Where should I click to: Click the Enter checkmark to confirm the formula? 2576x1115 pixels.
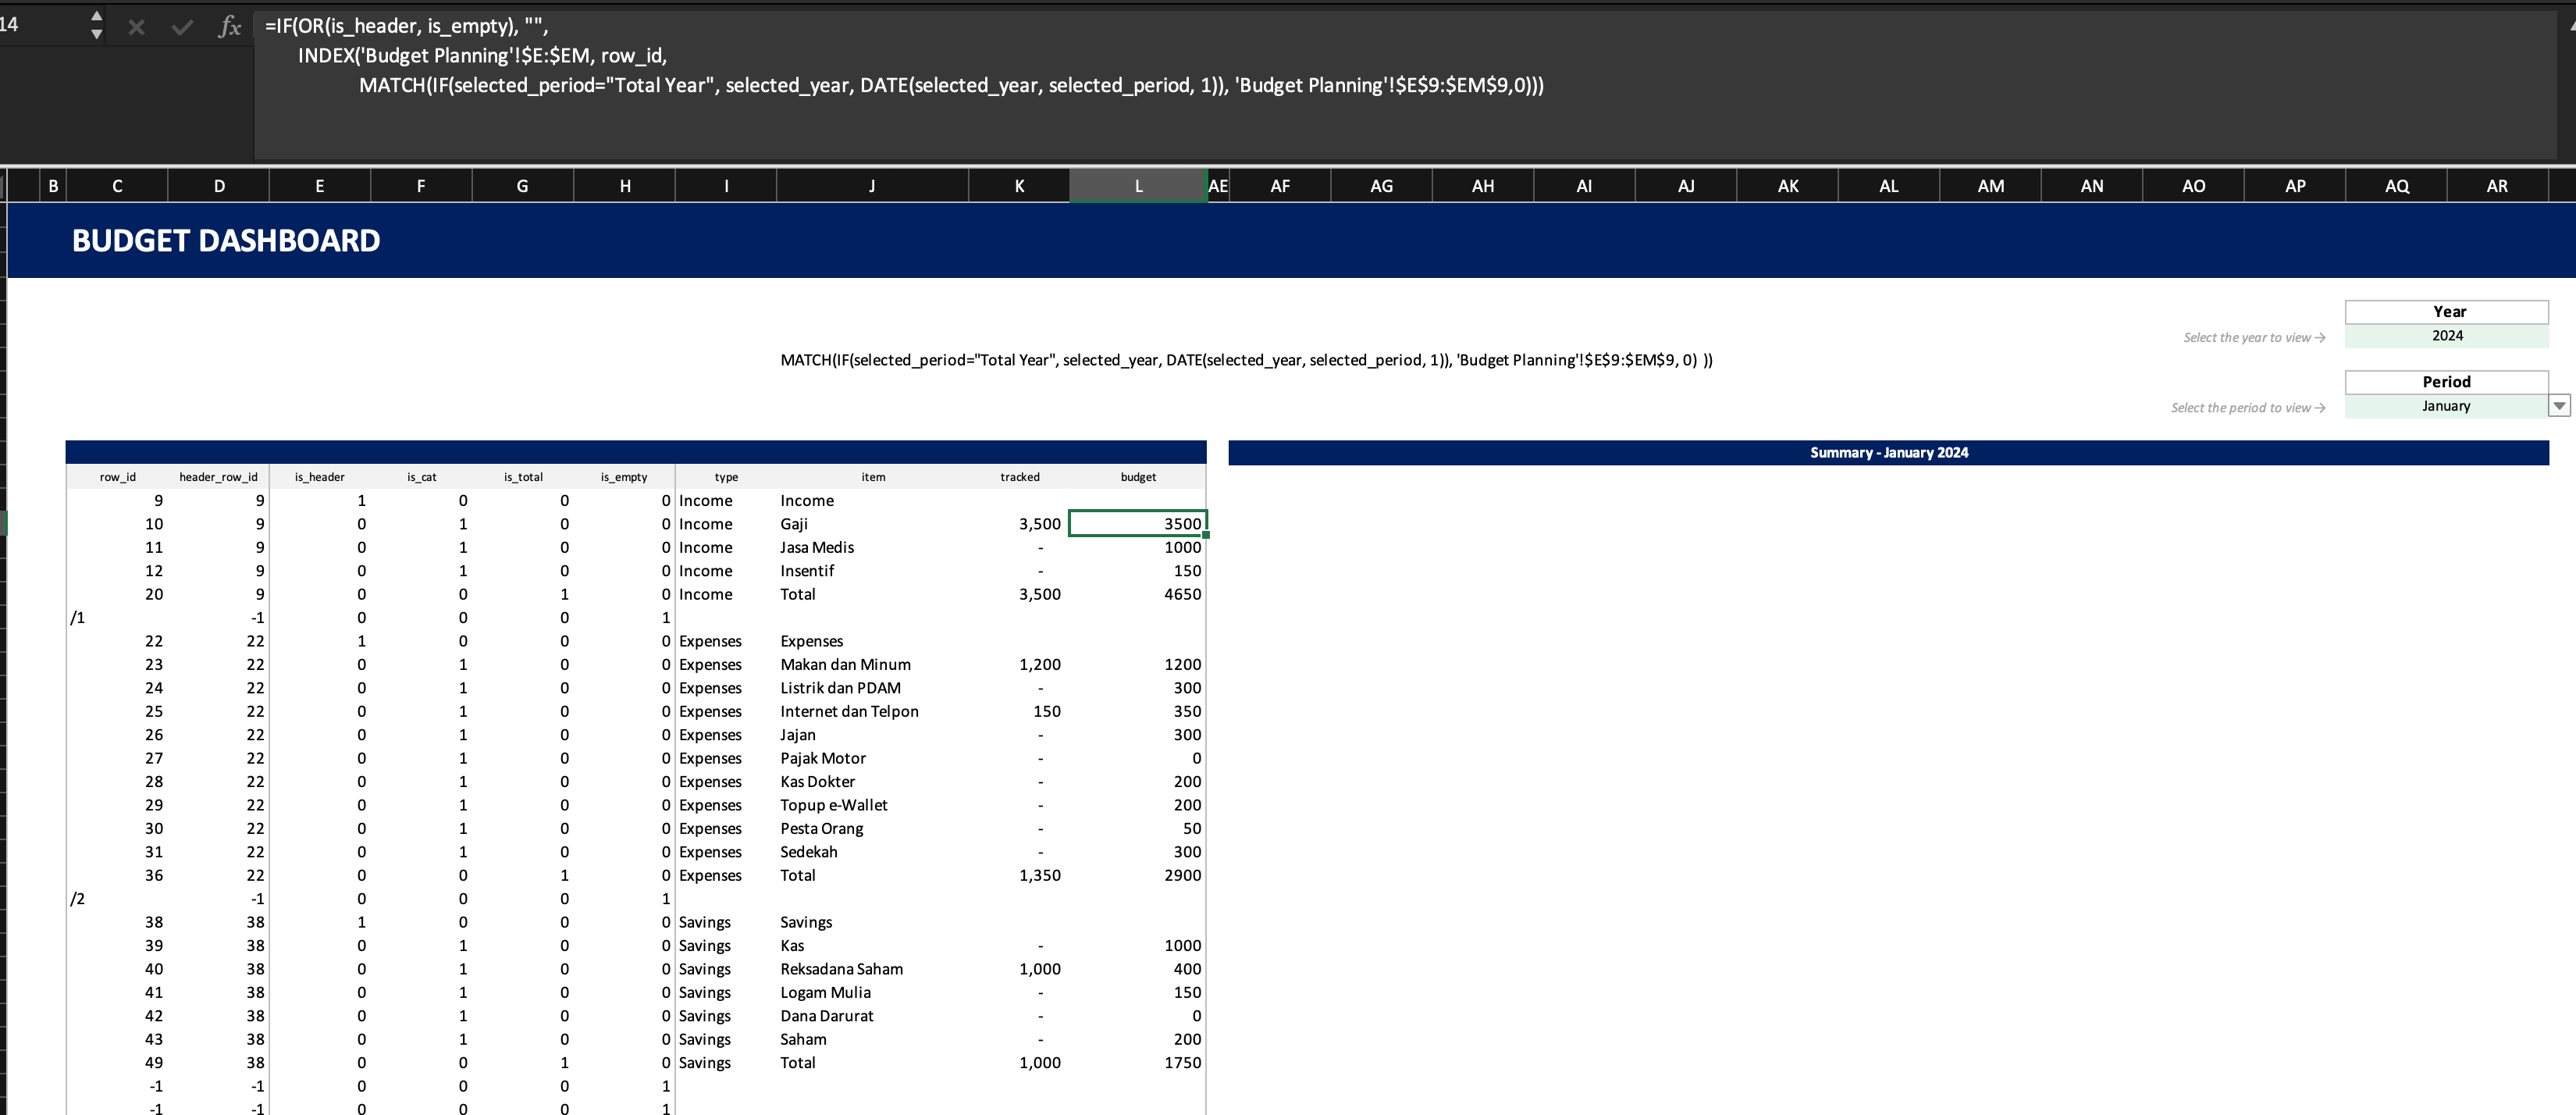(182, 26)
